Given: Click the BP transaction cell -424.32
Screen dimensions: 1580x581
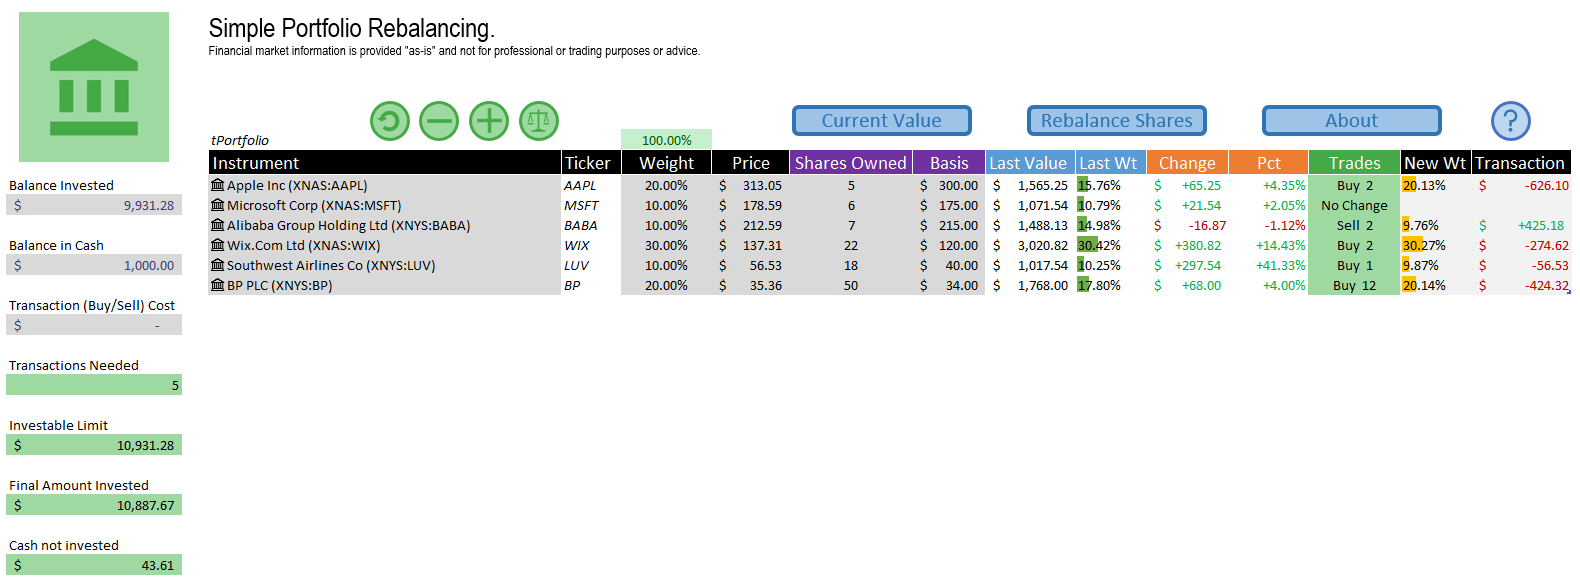Looking at the screenshot, I should point(1521,285).
